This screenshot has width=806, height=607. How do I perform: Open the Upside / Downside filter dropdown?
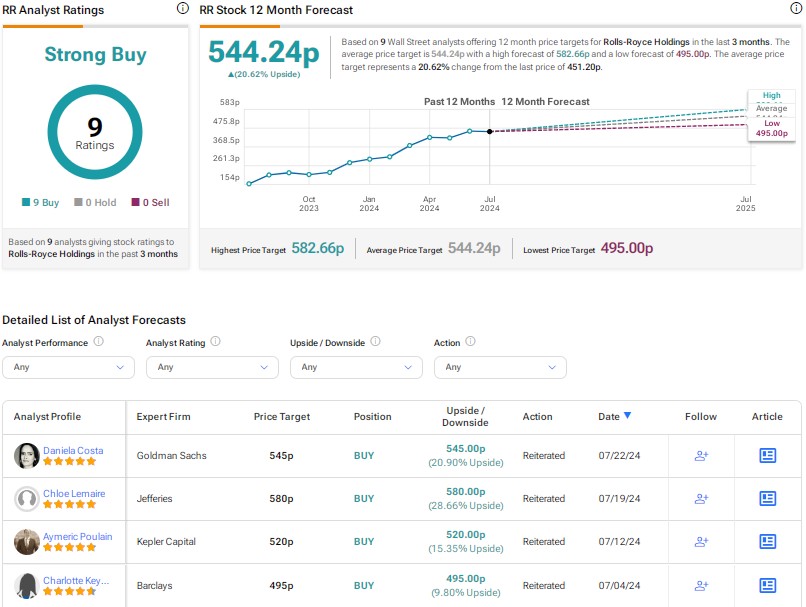click(356, 367)
